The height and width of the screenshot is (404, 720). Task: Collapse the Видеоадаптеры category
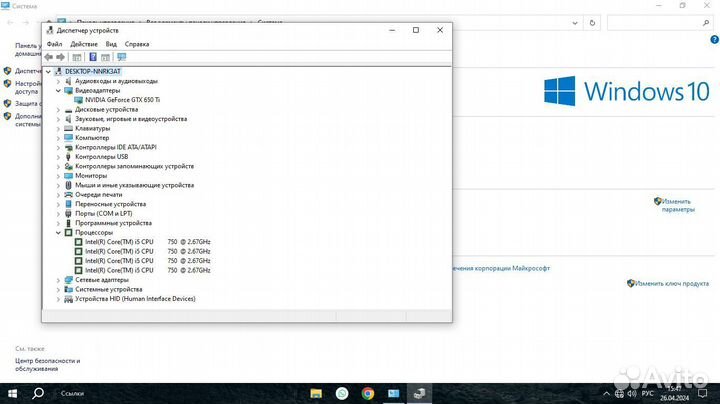(x=58, y=90)
